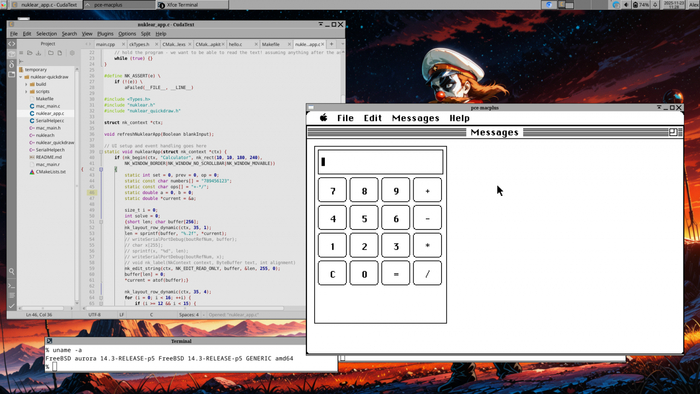Switch to Xfce Terminal taskbar button
The image size is (700, 394).
coord(192,4)
